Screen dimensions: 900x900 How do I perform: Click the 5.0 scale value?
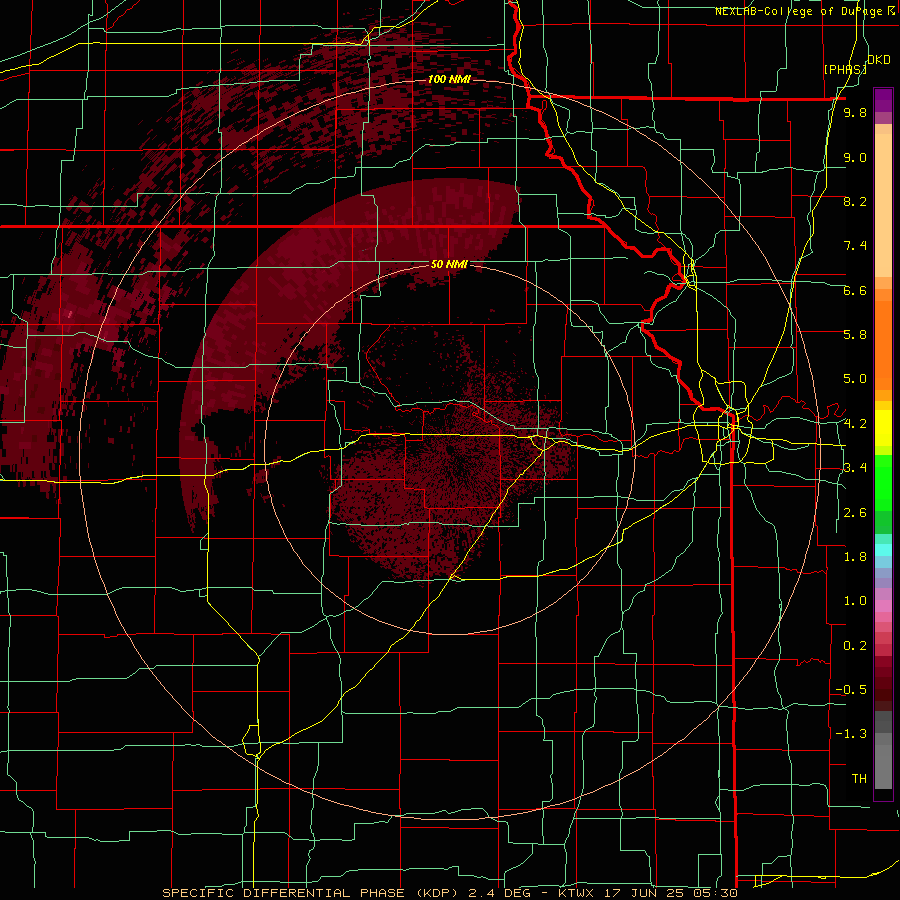pyautogui.click(x=855, y=379)
